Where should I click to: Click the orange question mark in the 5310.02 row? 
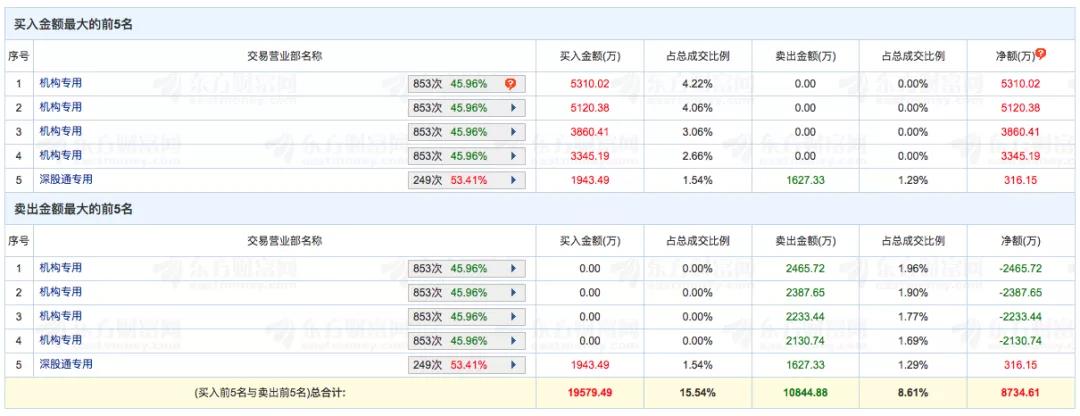point(510,83)
